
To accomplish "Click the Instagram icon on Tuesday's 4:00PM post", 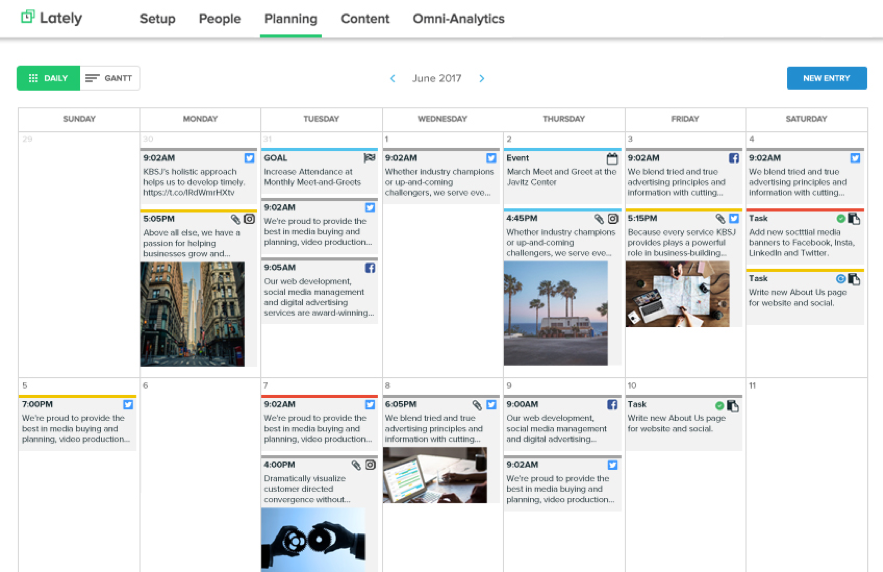I will tap(370, 465).
